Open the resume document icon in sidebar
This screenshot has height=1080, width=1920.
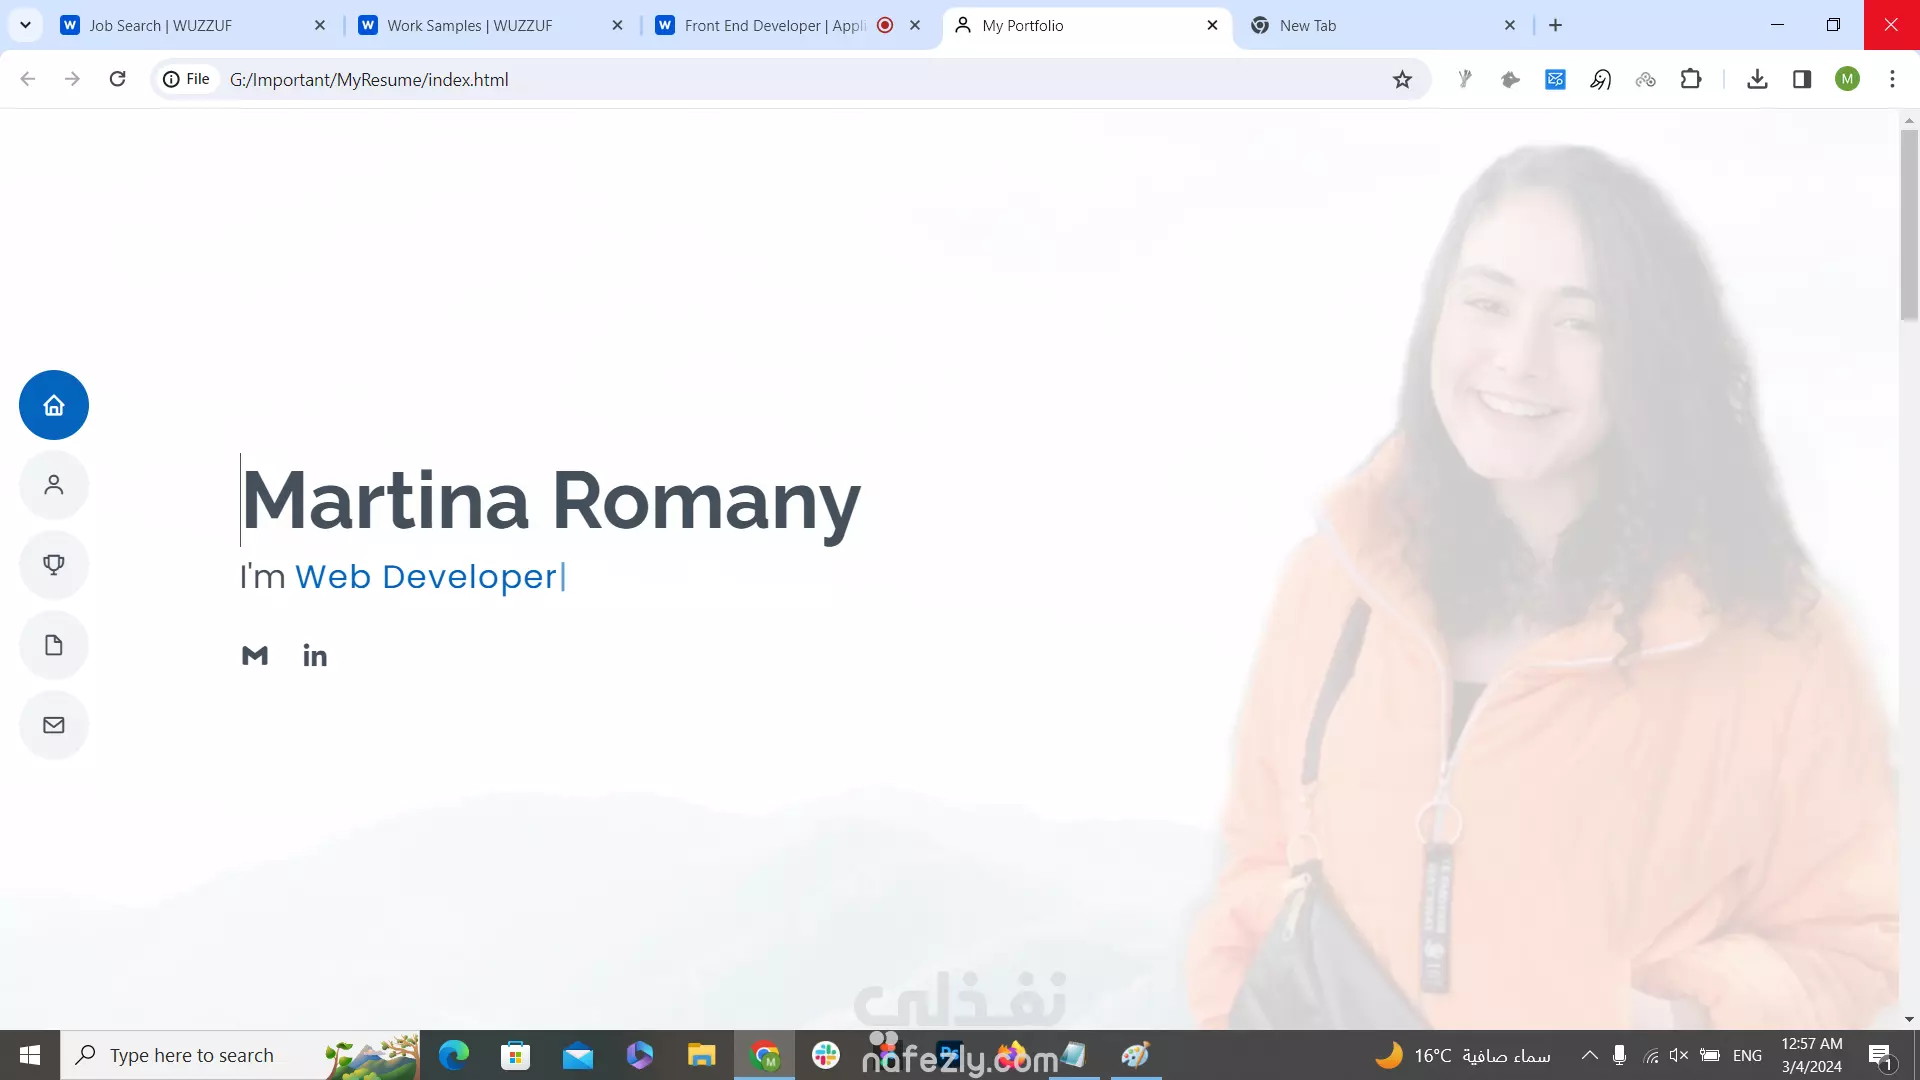[54, 645]
